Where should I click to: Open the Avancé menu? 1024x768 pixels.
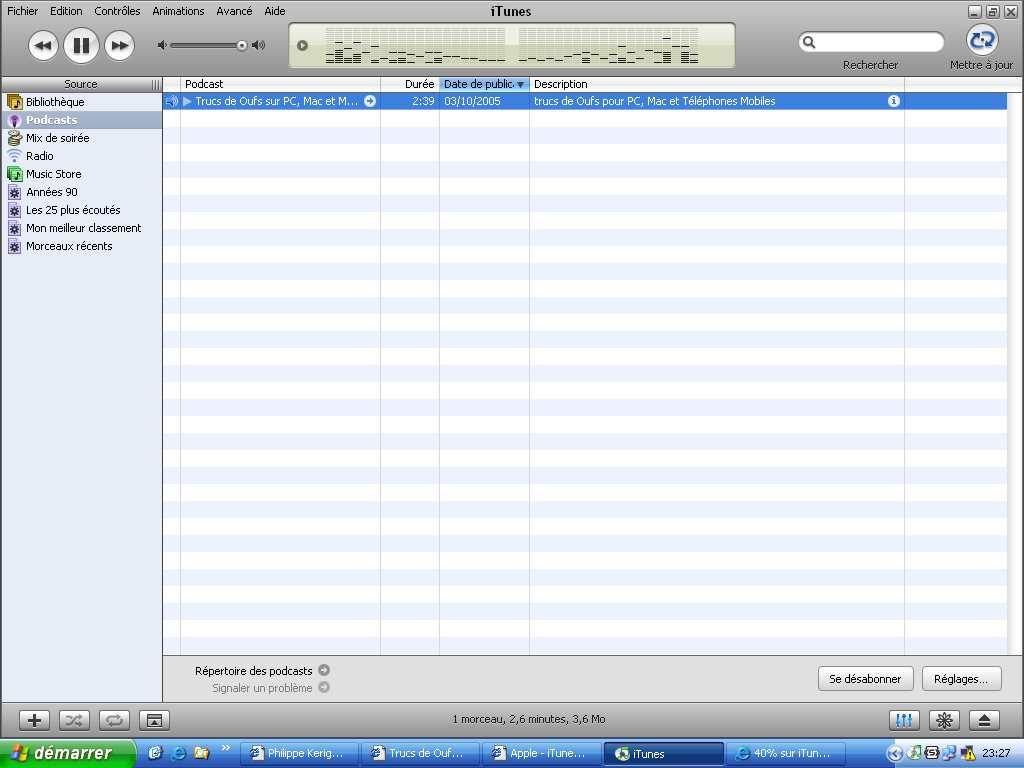234,11
